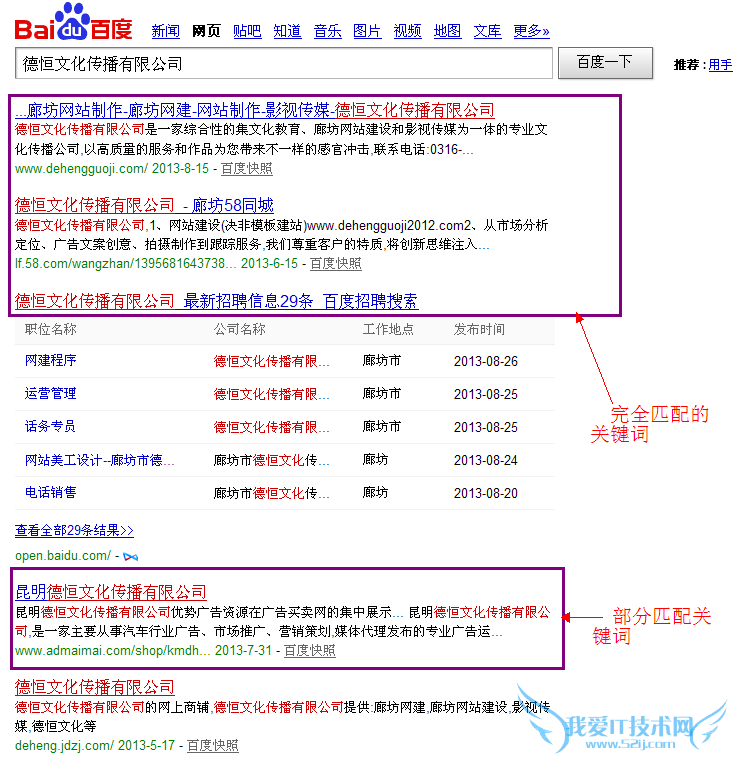Click the www.dehengguoji.com URL text
The height and width of the screenshot is (759, 733).
tap(81, 168)
